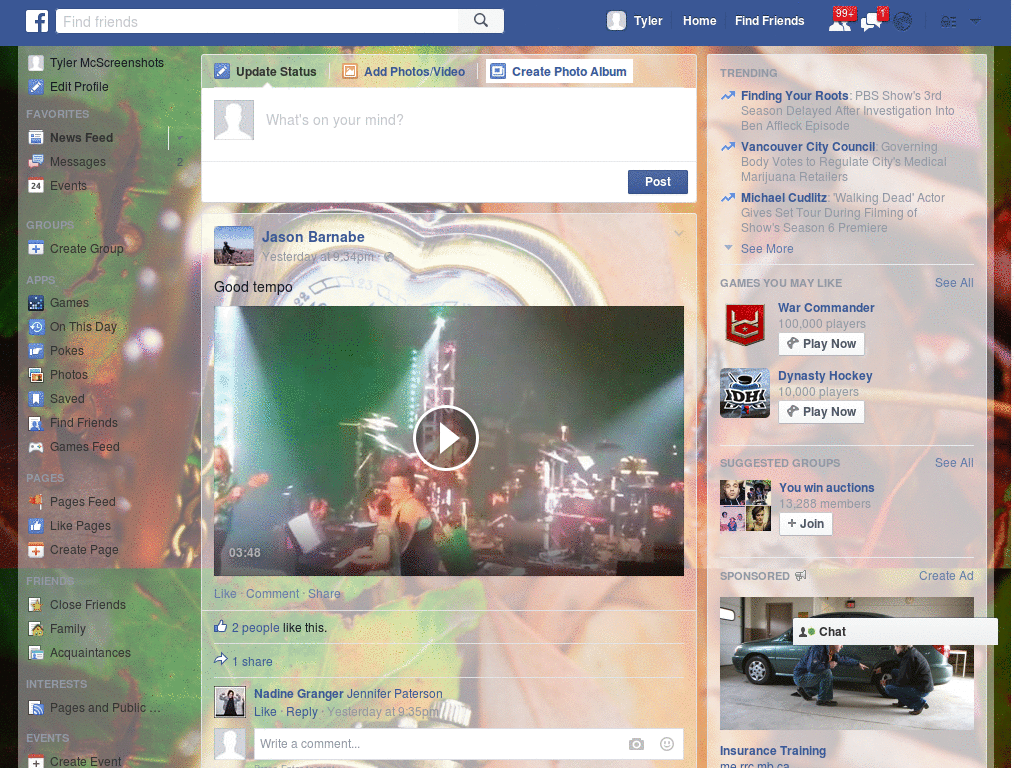Open War Commander game icon
The image size is (1024, 768).
tap(745, 325)
